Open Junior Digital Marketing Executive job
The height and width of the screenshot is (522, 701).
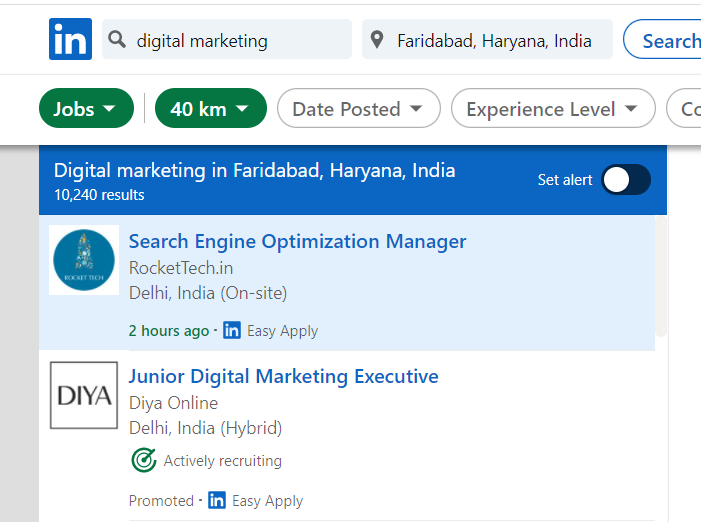point(283,376)
